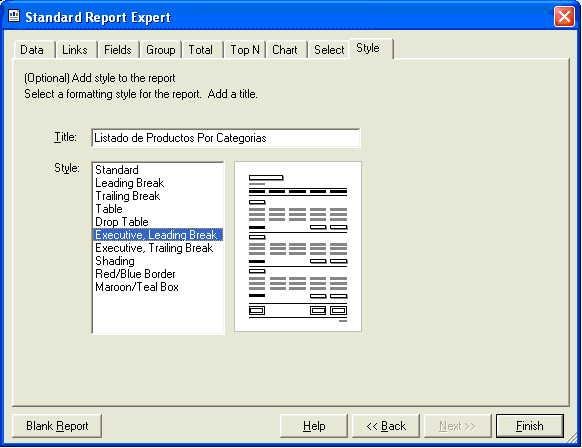The width and height of the screenshot is (582, 448).
Task: Switch to the Data tab
Action: coord(32,50)
